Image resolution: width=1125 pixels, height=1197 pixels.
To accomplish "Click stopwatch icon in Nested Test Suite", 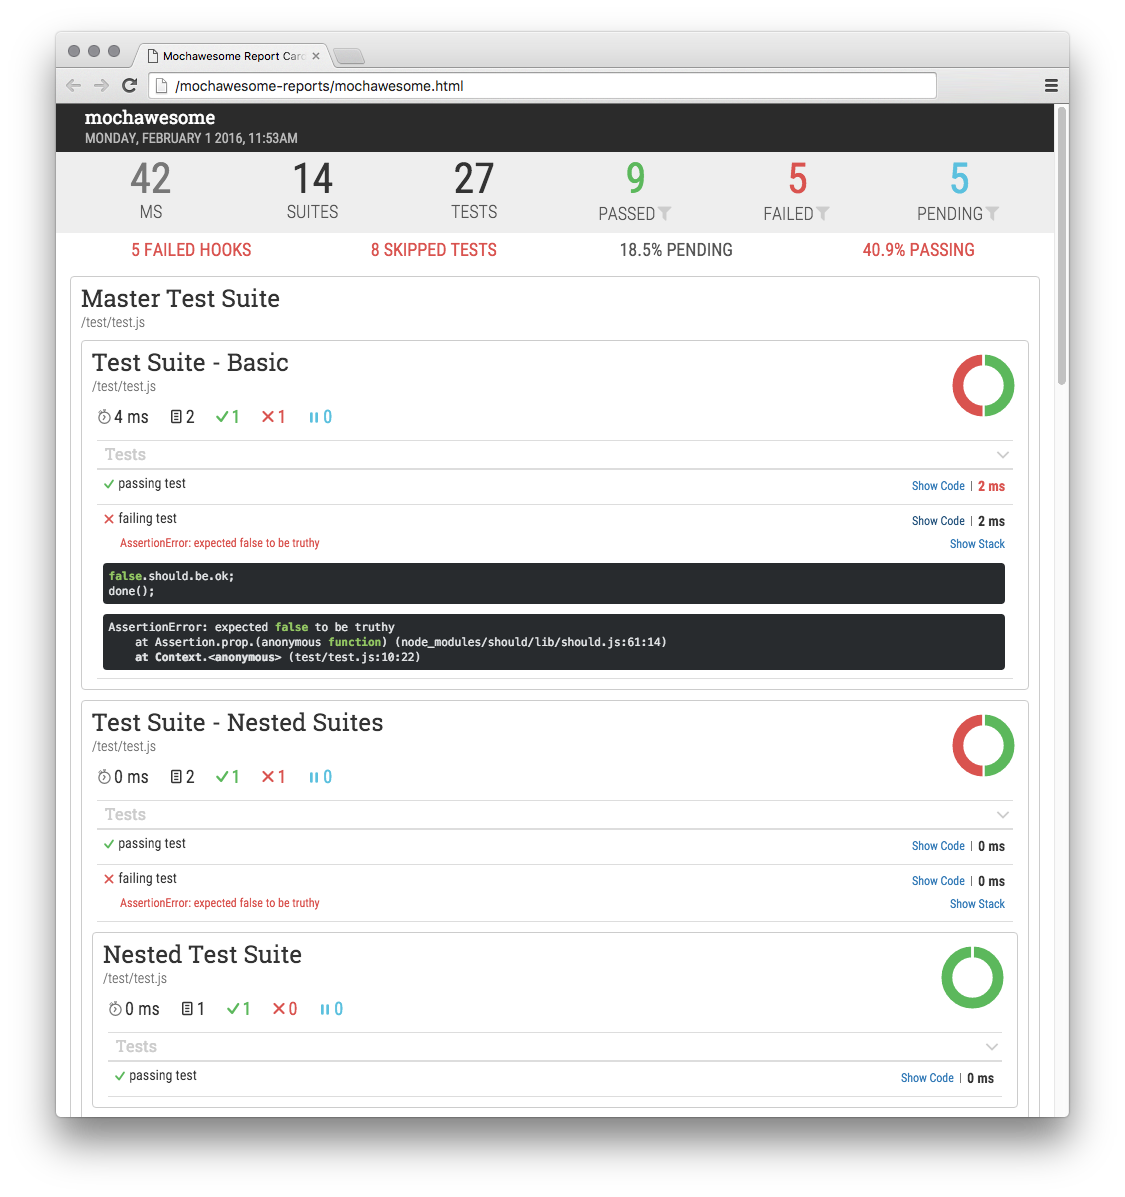I will (x=115, y=1009).
